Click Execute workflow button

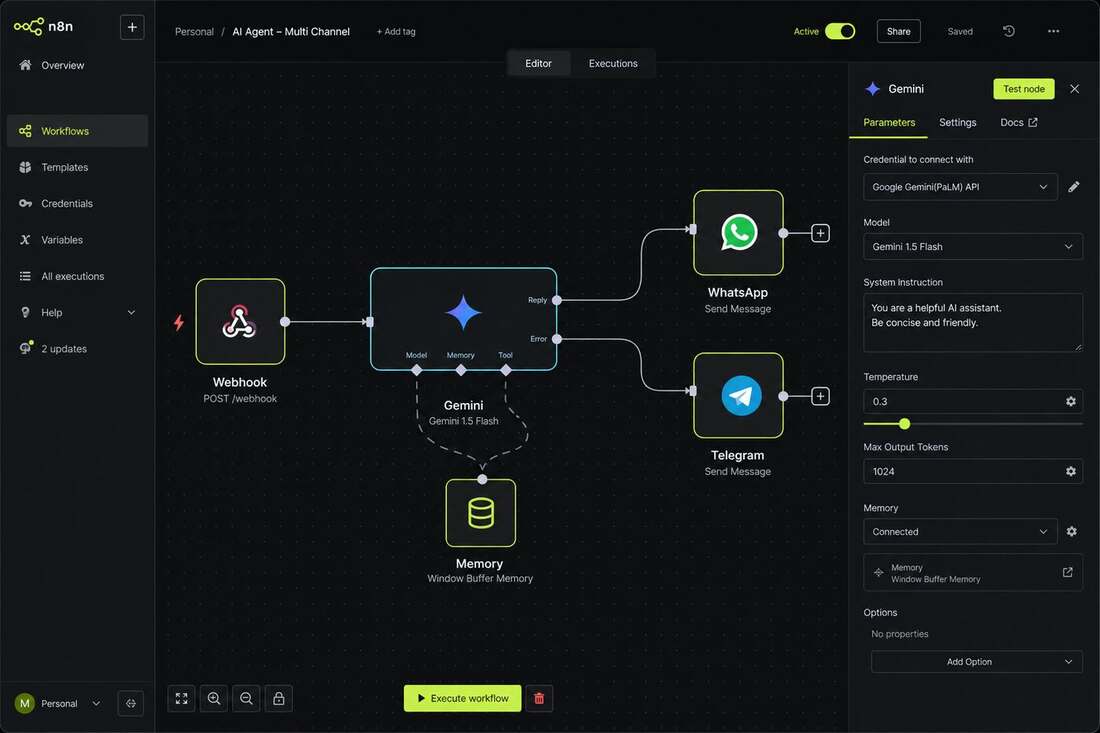pos(462,699)
